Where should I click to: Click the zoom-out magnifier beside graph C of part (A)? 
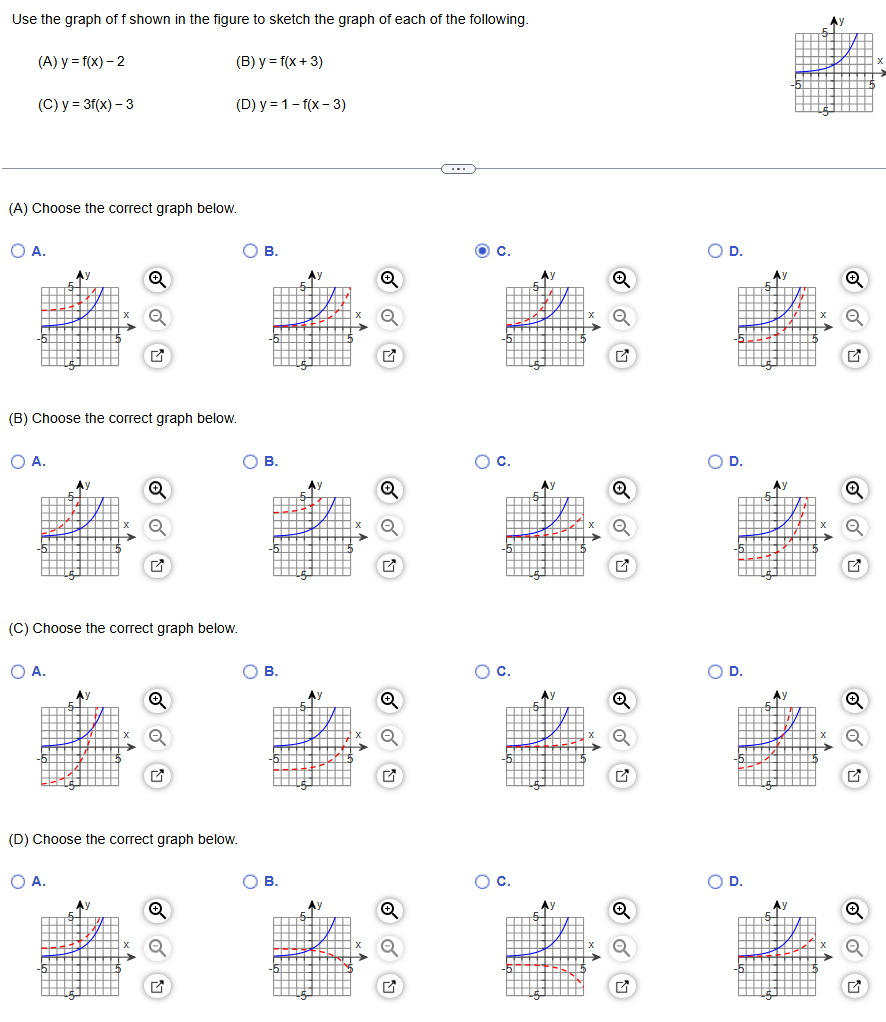click(621, 318)
